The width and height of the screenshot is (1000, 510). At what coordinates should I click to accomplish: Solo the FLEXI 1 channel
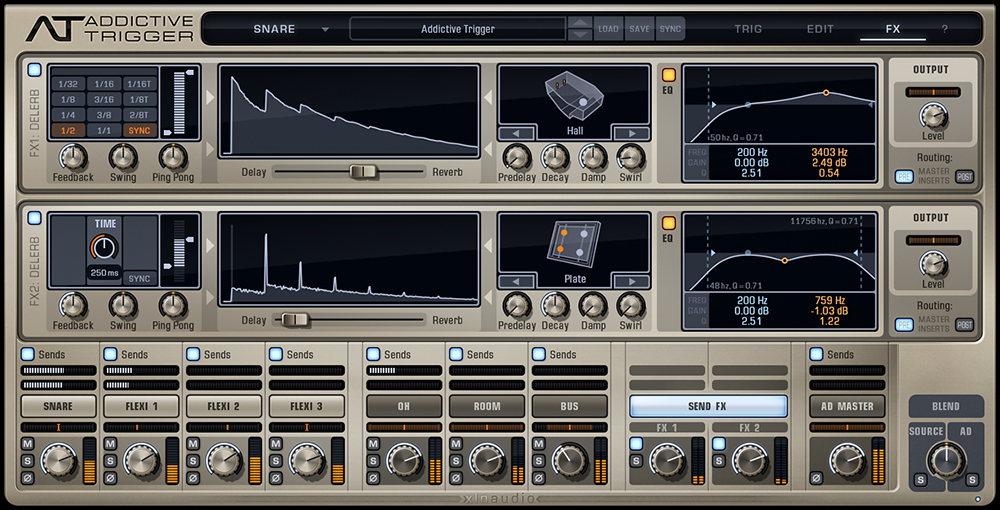[110, 461]
